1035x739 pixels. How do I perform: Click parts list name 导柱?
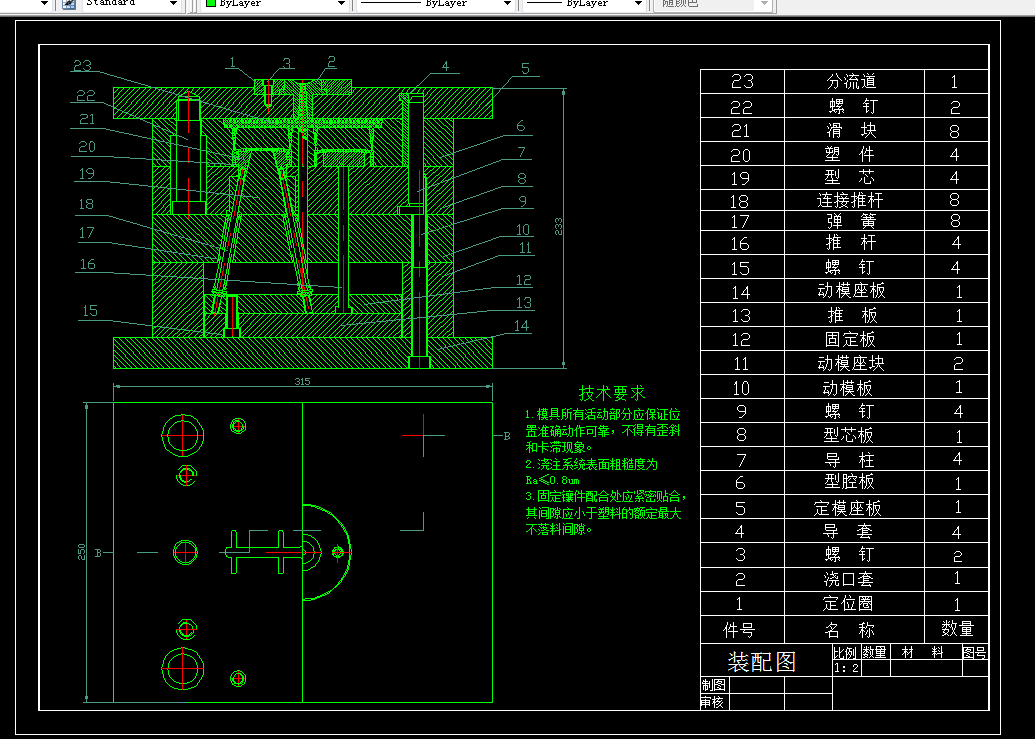click(x=850, y=459)
